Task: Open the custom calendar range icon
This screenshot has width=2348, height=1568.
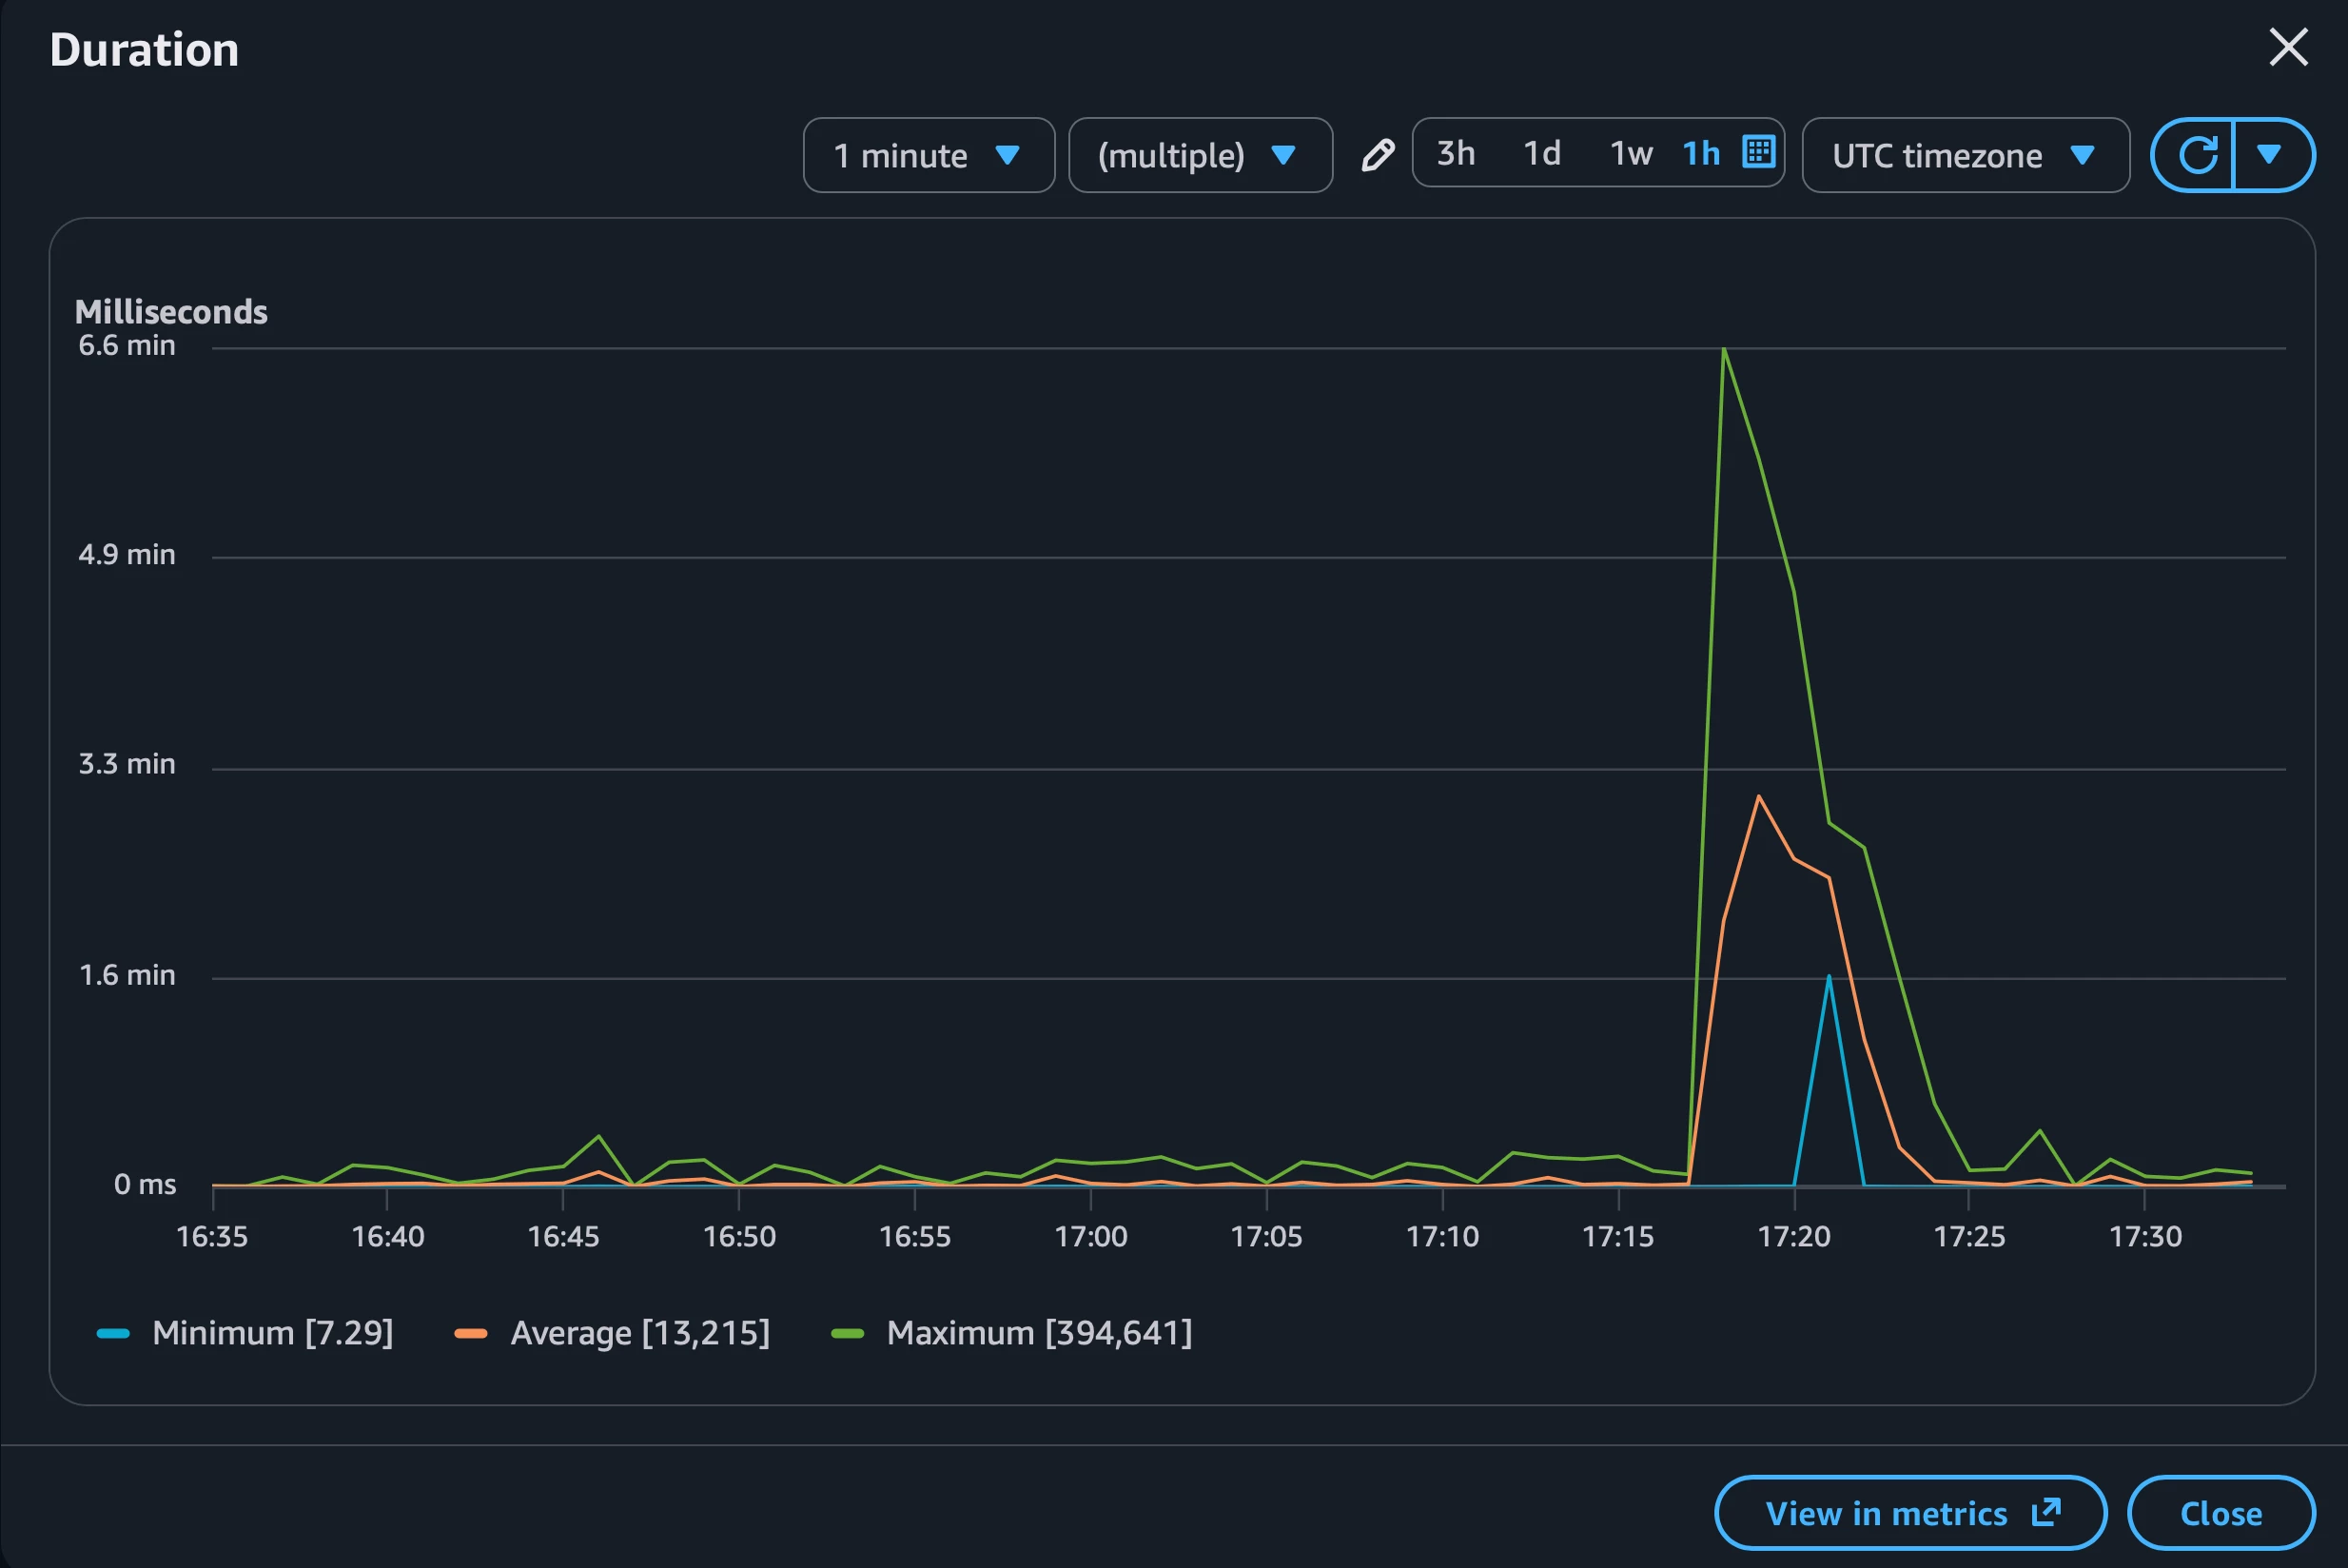Action: (x=1758, y=153)
